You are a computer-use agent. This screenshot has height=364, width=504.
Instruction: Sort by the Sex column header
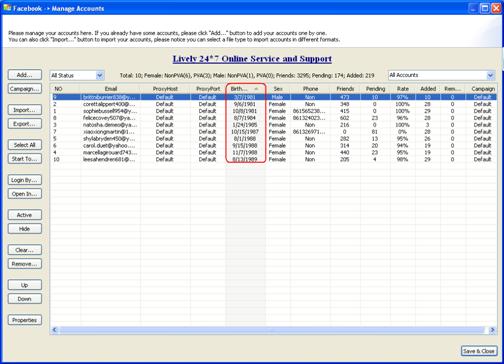point(278,89)
